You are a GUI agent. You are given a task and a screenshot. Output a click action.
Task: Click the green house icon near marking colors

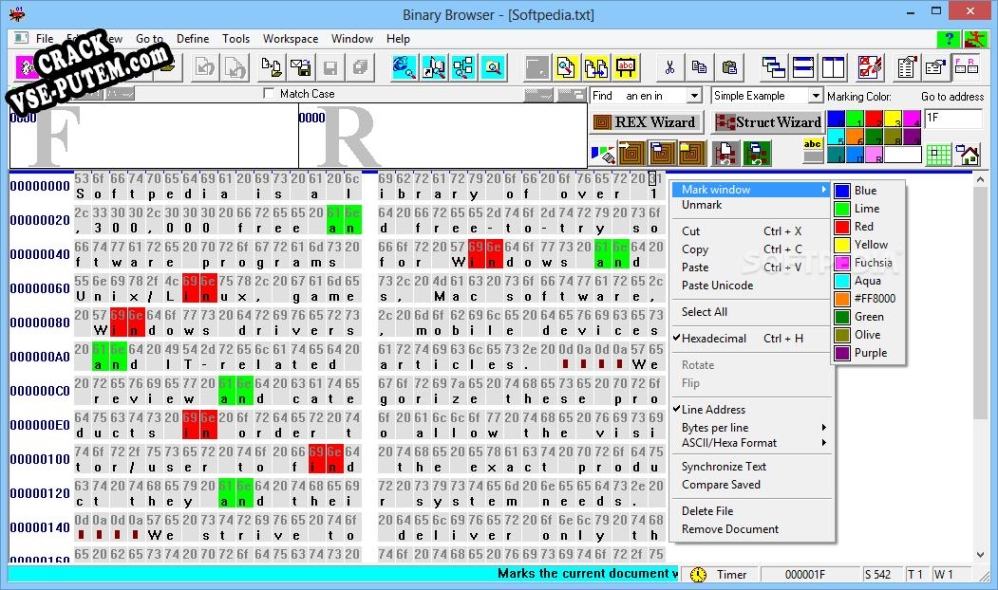(968, 155)
